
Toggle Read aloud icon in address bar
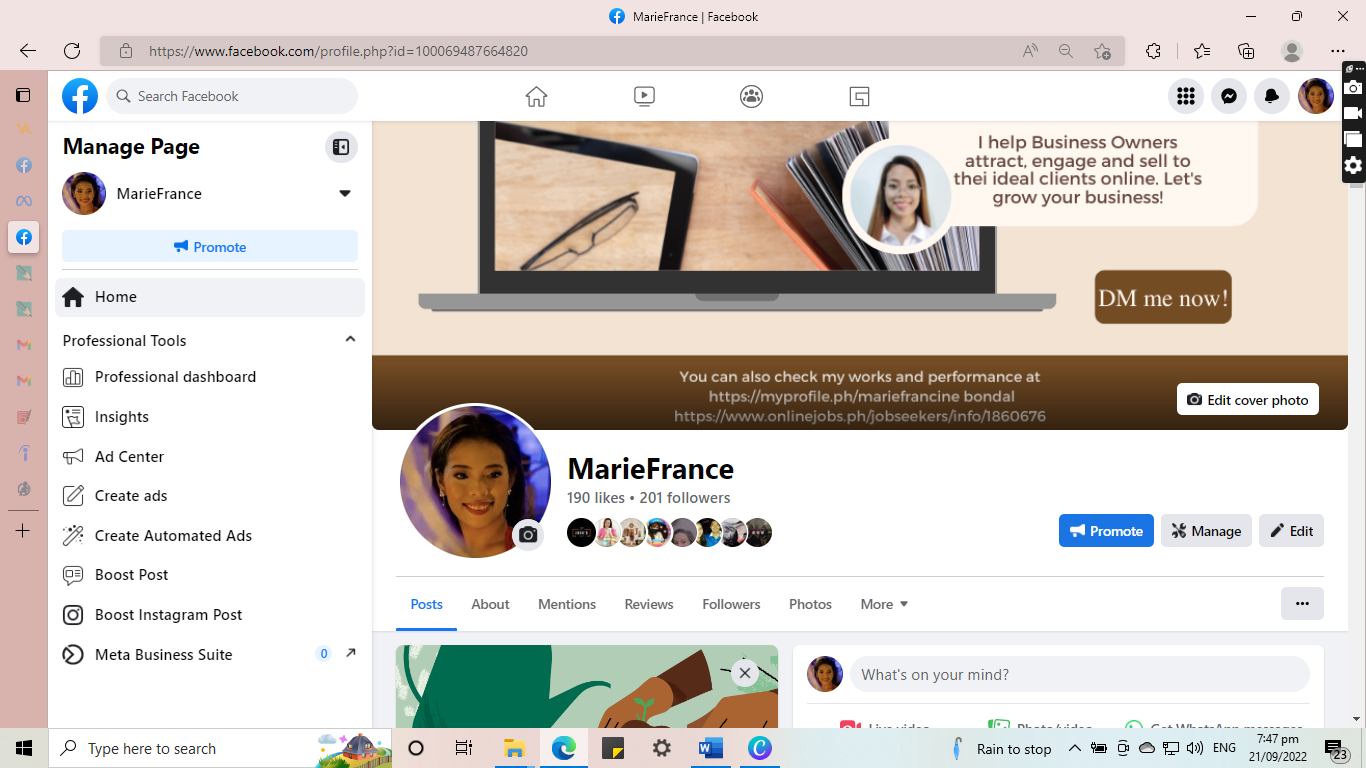point(1030,51)
